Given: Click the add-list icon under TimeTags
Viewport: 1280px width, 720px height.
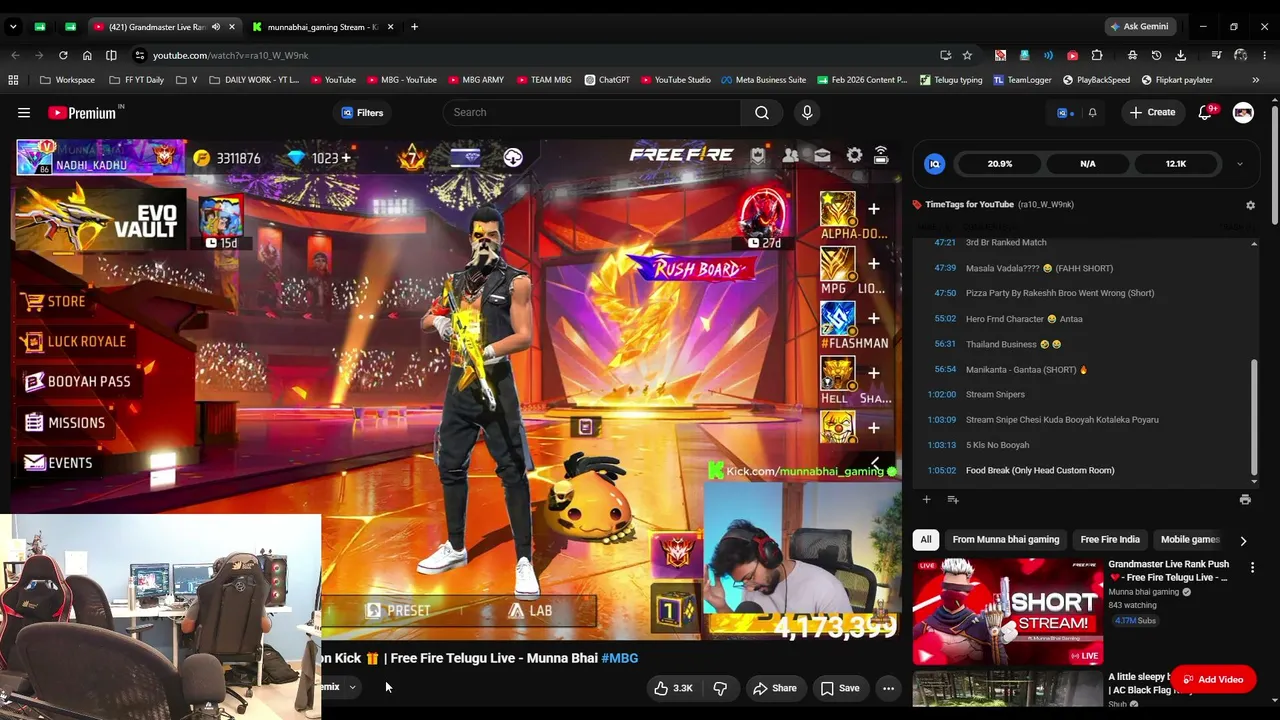Looking at the screenshot, I should pyautogui.click(x=953, y=499).
